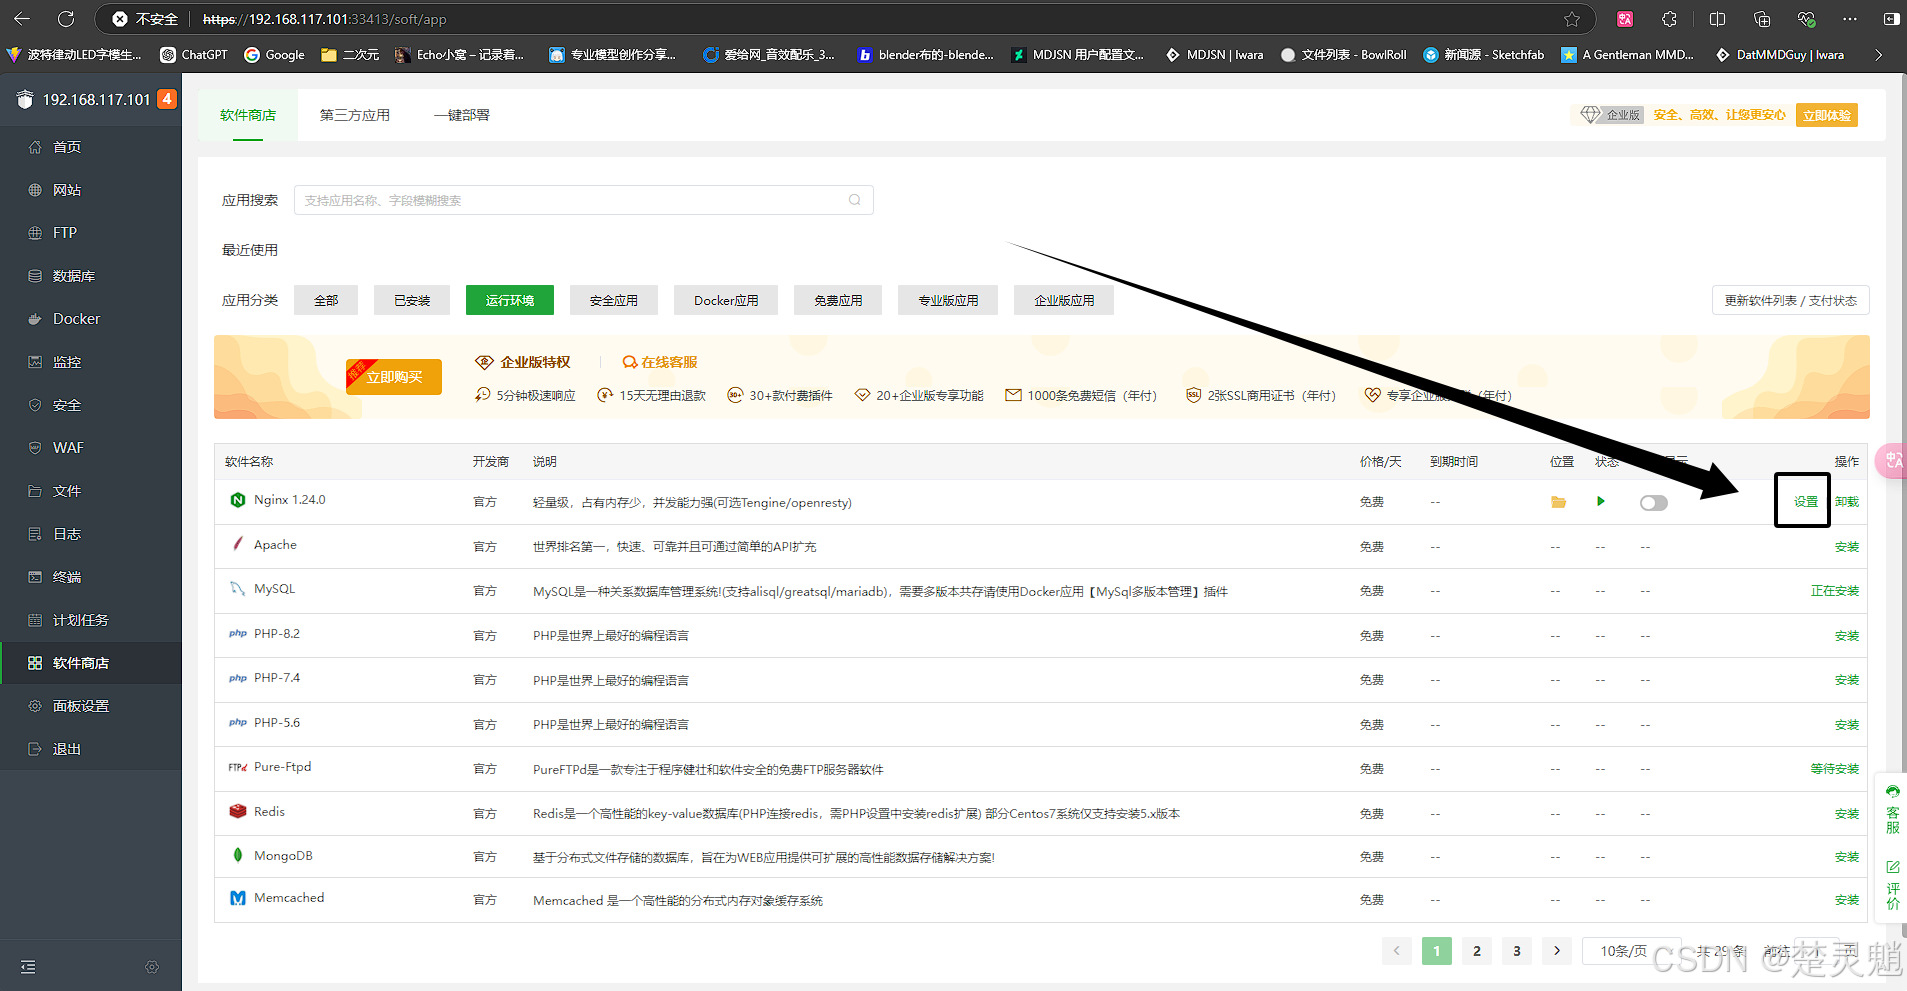Go to previous page arrow in pagination
The image size is (1907, 991).
1397,951
